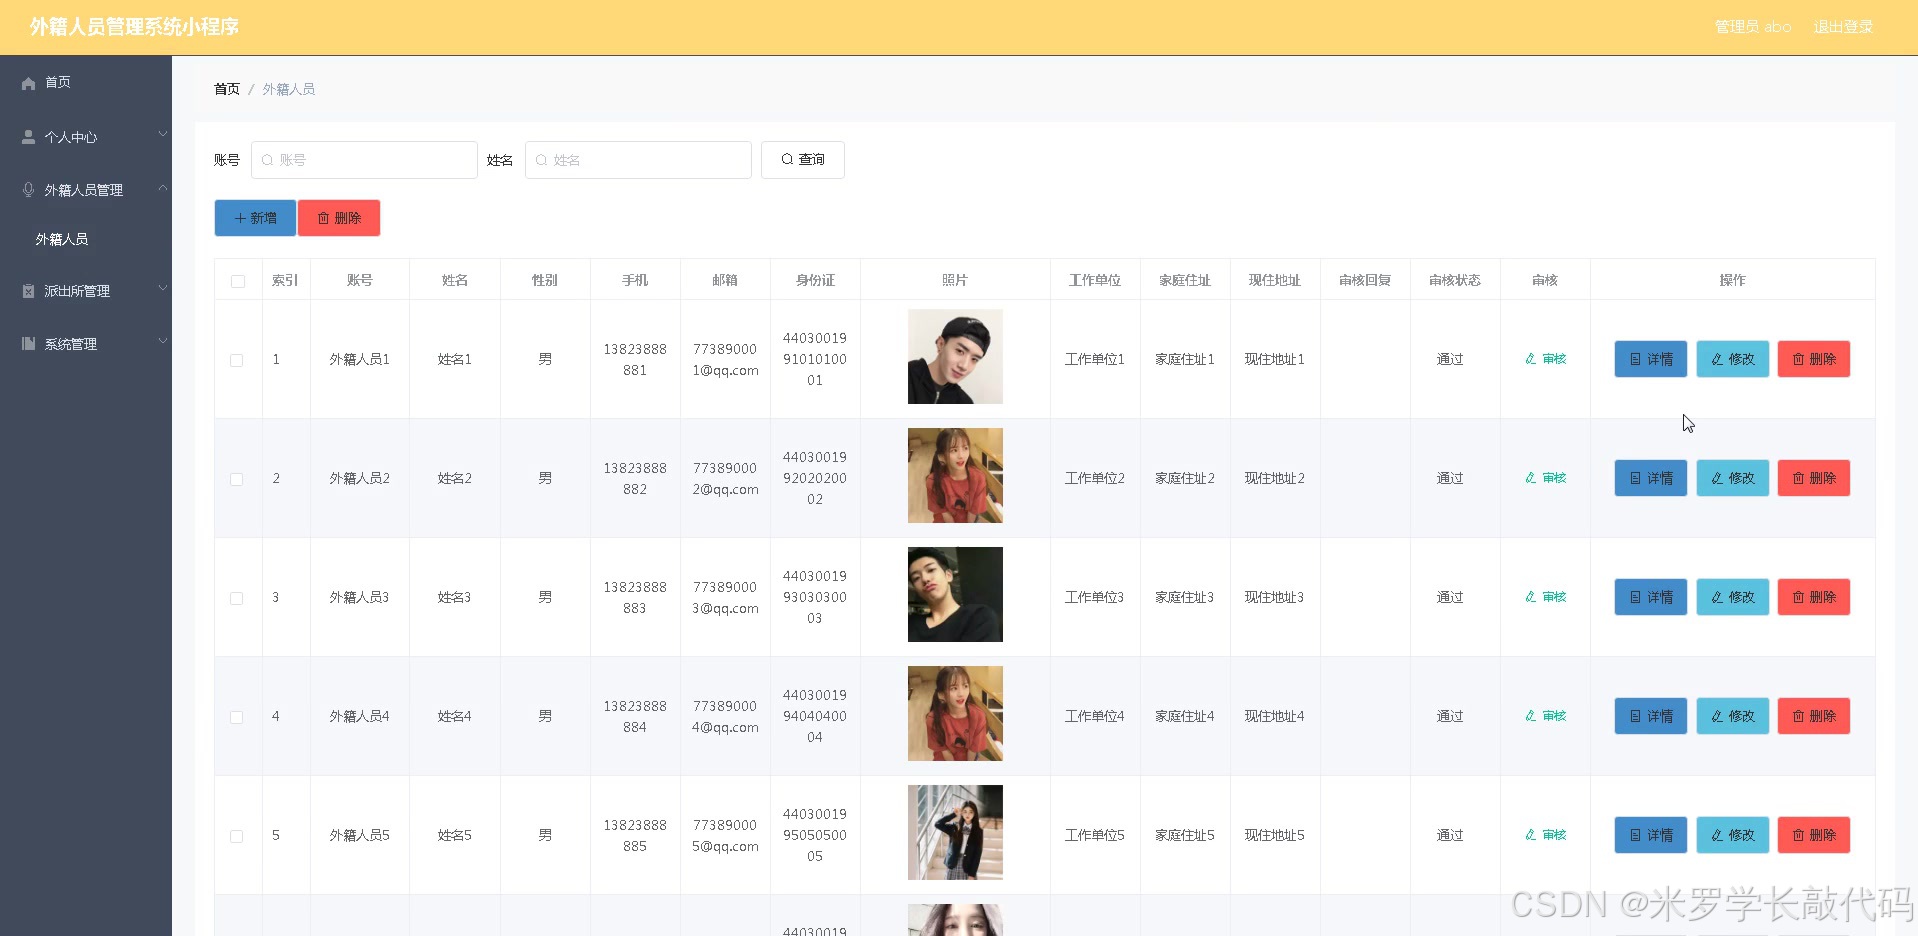Select the checkbox for row 4

point(237,717)
